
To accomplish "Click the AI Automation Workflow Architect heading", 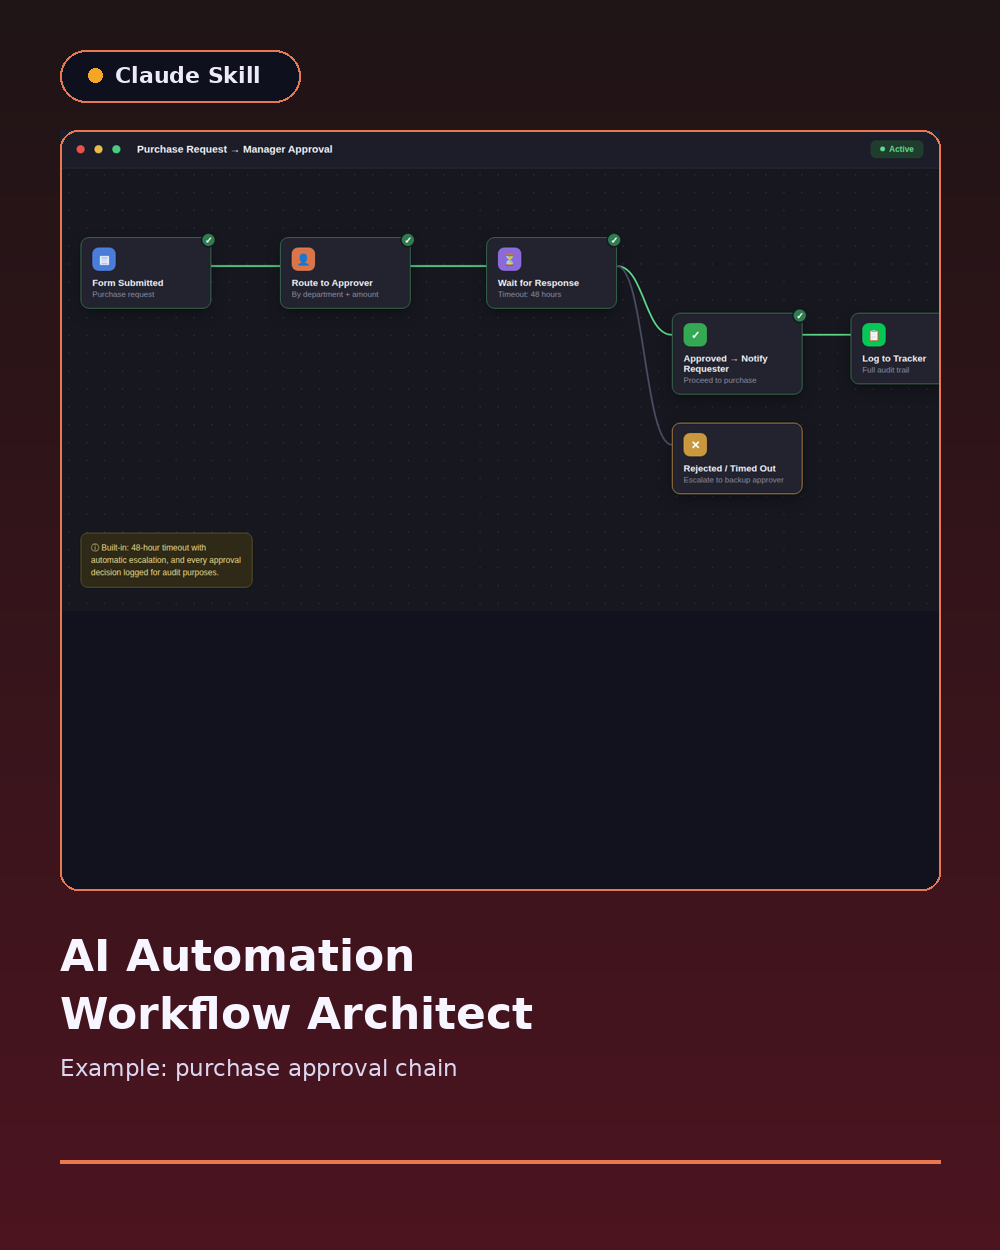I will click(297, 985).
